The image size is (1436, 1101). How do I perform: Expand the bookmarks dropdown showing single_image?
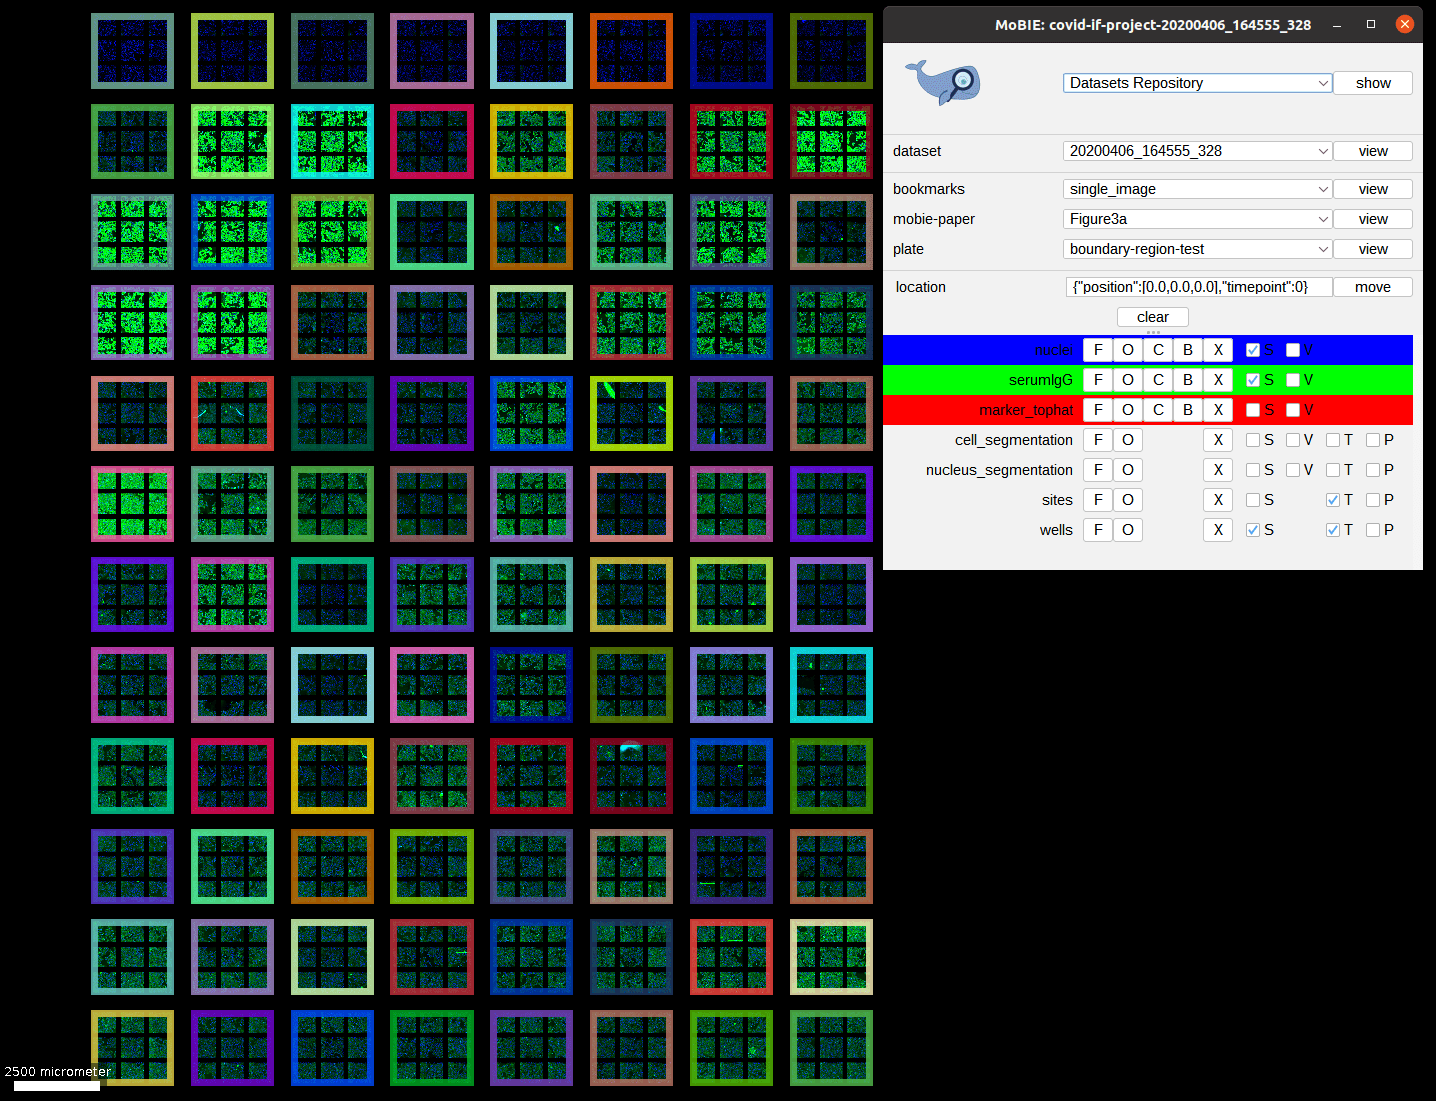coord(1197,188)
